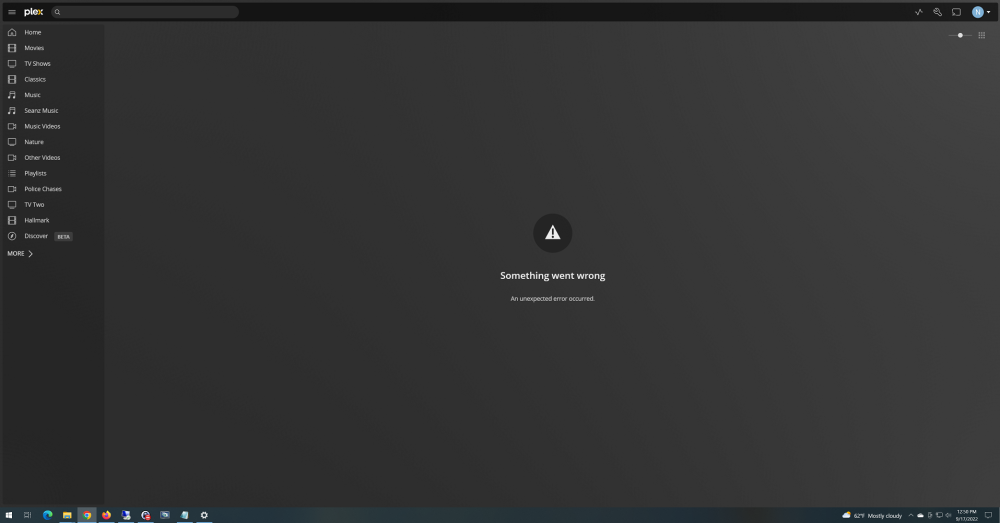
Task: Open the Windows Start menu
Action: pyautogui.click(x=9, y=515)
